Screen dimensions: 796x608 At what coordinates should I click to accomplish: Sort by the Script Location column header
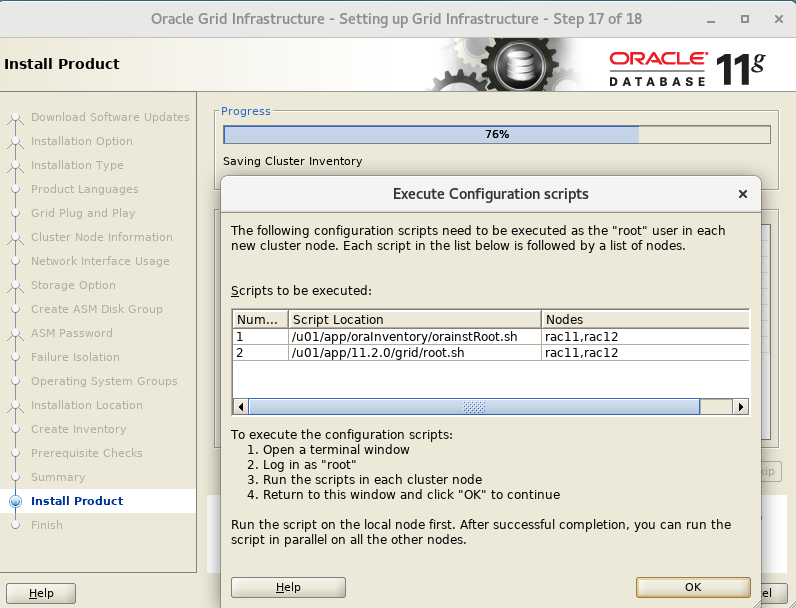tap(414, 319)
